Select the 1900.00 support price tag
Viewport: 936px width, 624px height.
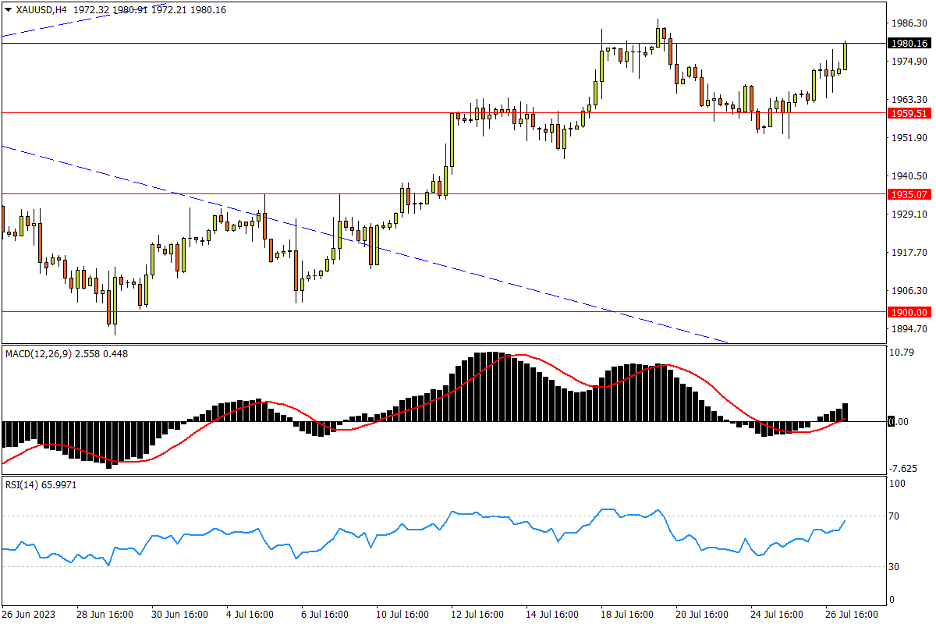(911, 310)
